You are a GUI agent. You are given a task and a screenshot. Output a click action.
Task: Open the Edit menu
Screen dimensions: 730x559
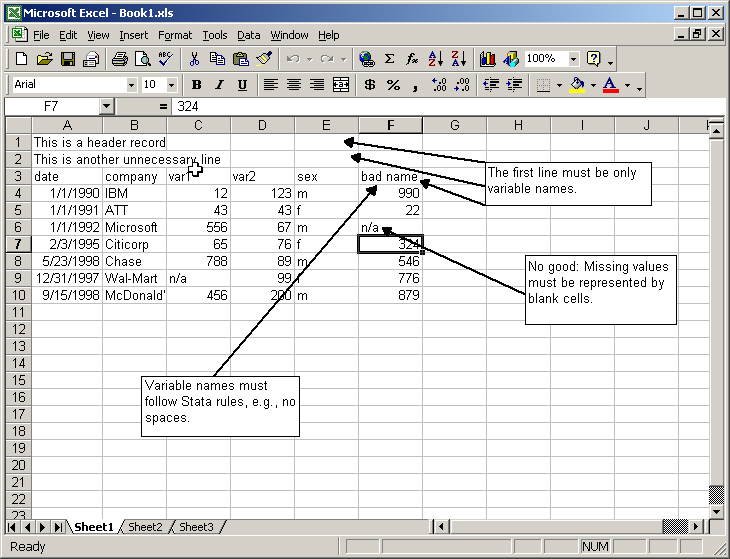click(x=68, y=35)
